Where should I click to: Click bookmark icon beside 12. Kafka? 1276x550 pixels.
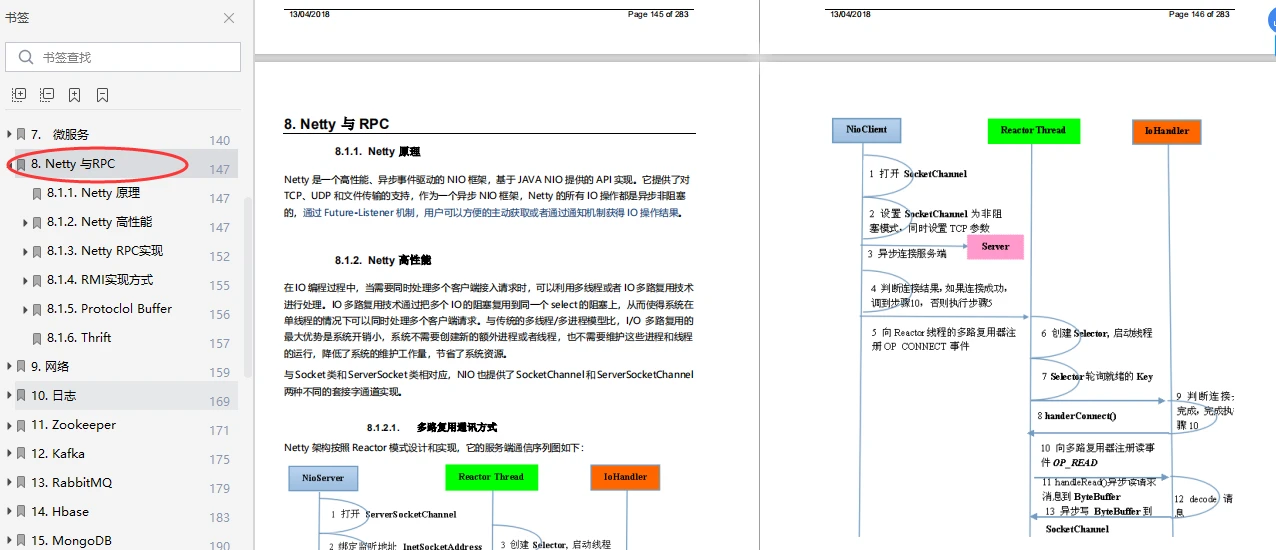21,454
